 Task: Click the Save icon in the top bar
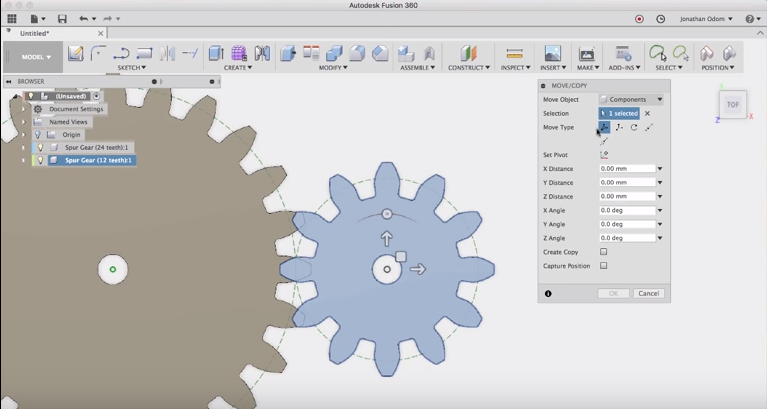pyautogui.click(x=62, y=19)
